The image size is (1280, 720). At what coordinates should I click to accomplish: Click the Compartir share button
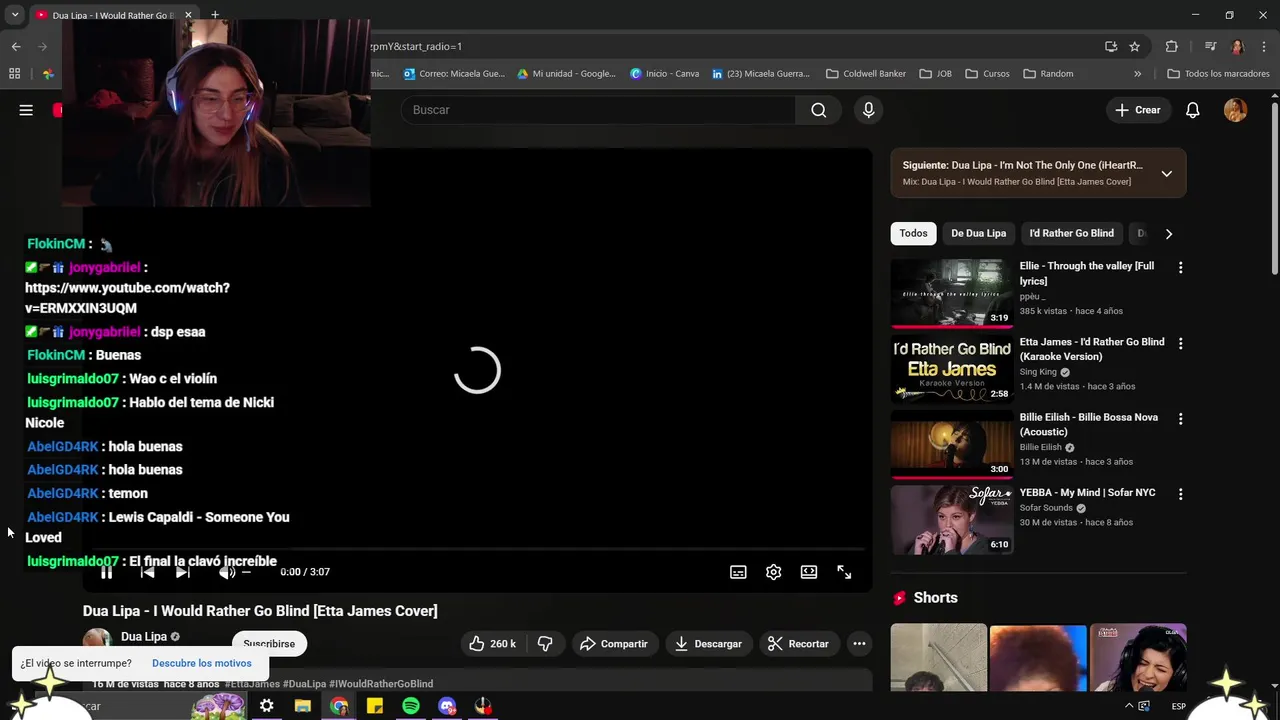pyautogui.click(x=613, y=644)
